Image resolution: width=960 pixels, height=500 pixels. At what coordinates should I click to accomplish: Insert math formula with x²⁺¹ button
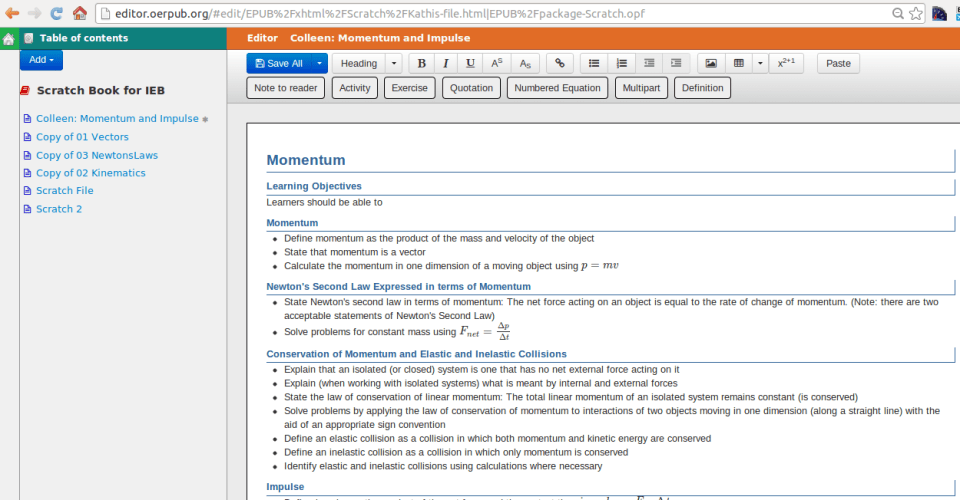(x=788, y=63)
